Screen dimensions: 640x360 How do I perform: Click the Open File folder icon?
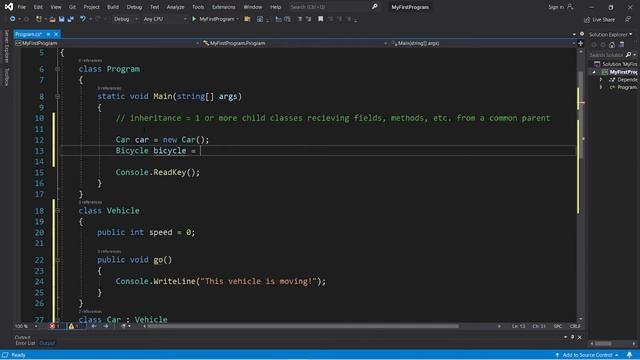(x=52, y=19)
